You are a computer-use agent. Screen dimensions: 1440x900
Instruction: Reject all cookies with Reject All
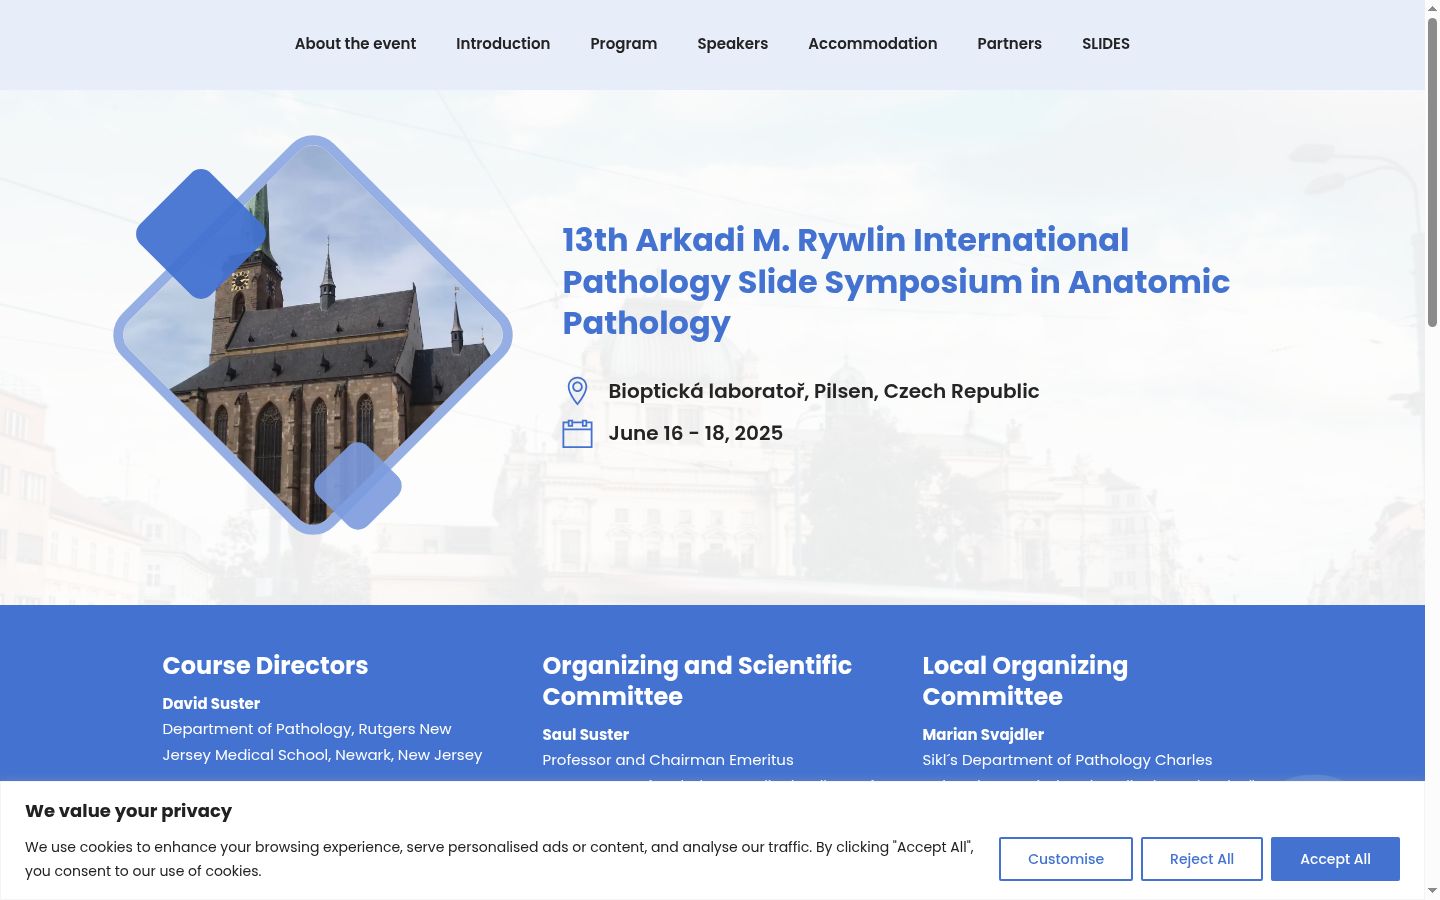tap(1202, 859)
